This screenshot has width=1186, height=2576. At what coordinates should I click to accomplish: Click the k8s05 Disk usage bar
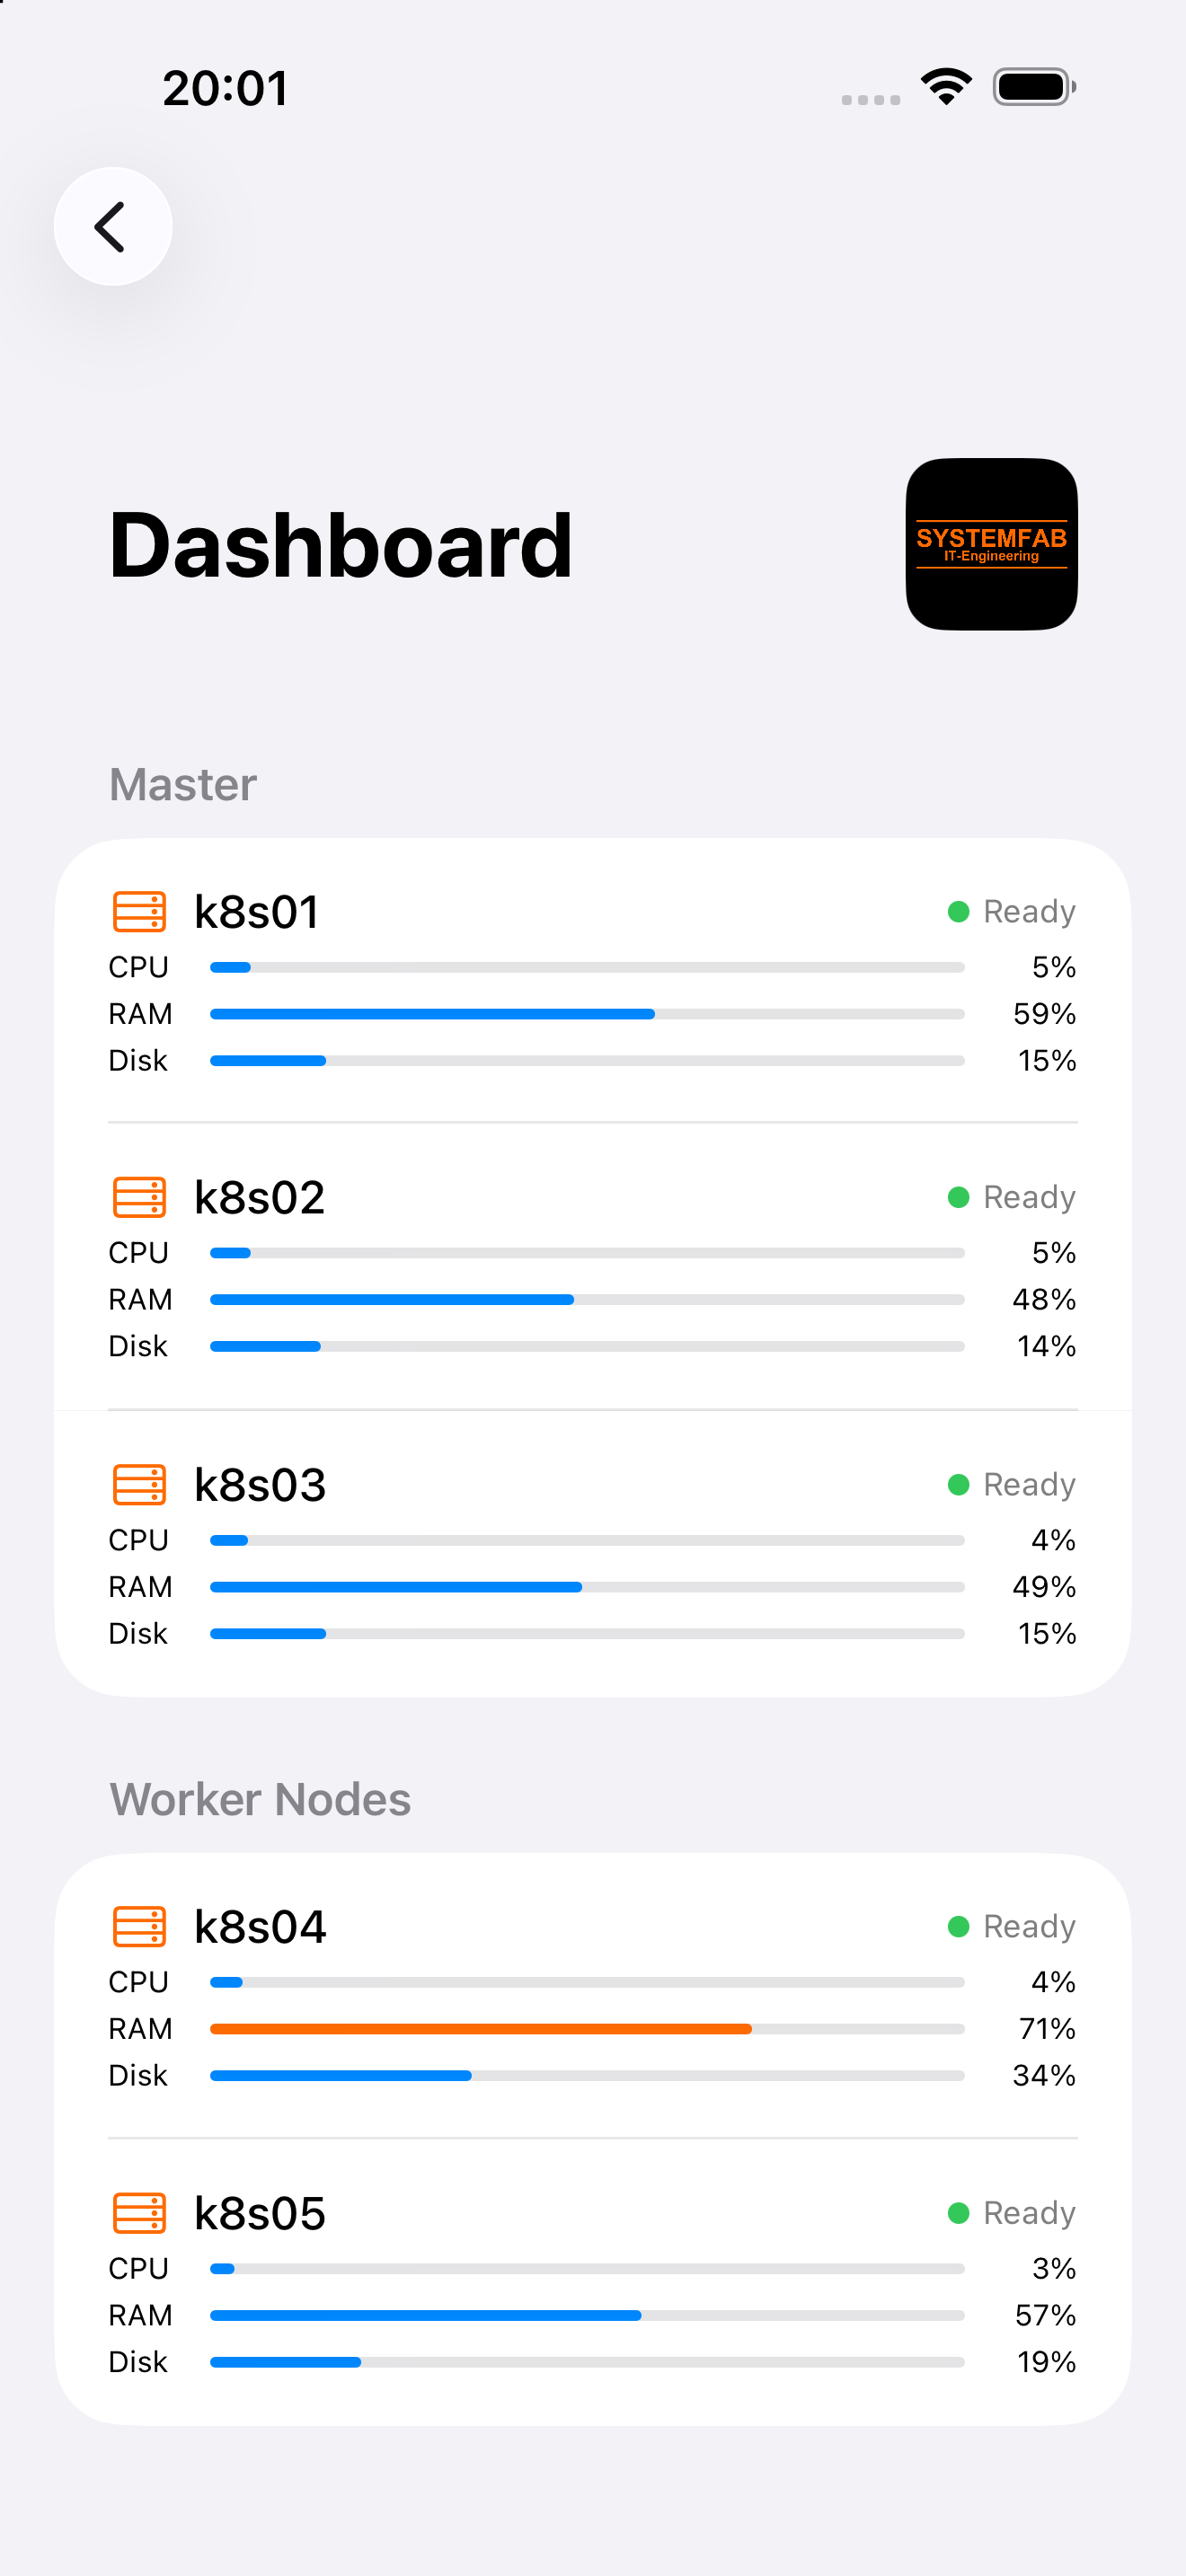[587, 2362]
